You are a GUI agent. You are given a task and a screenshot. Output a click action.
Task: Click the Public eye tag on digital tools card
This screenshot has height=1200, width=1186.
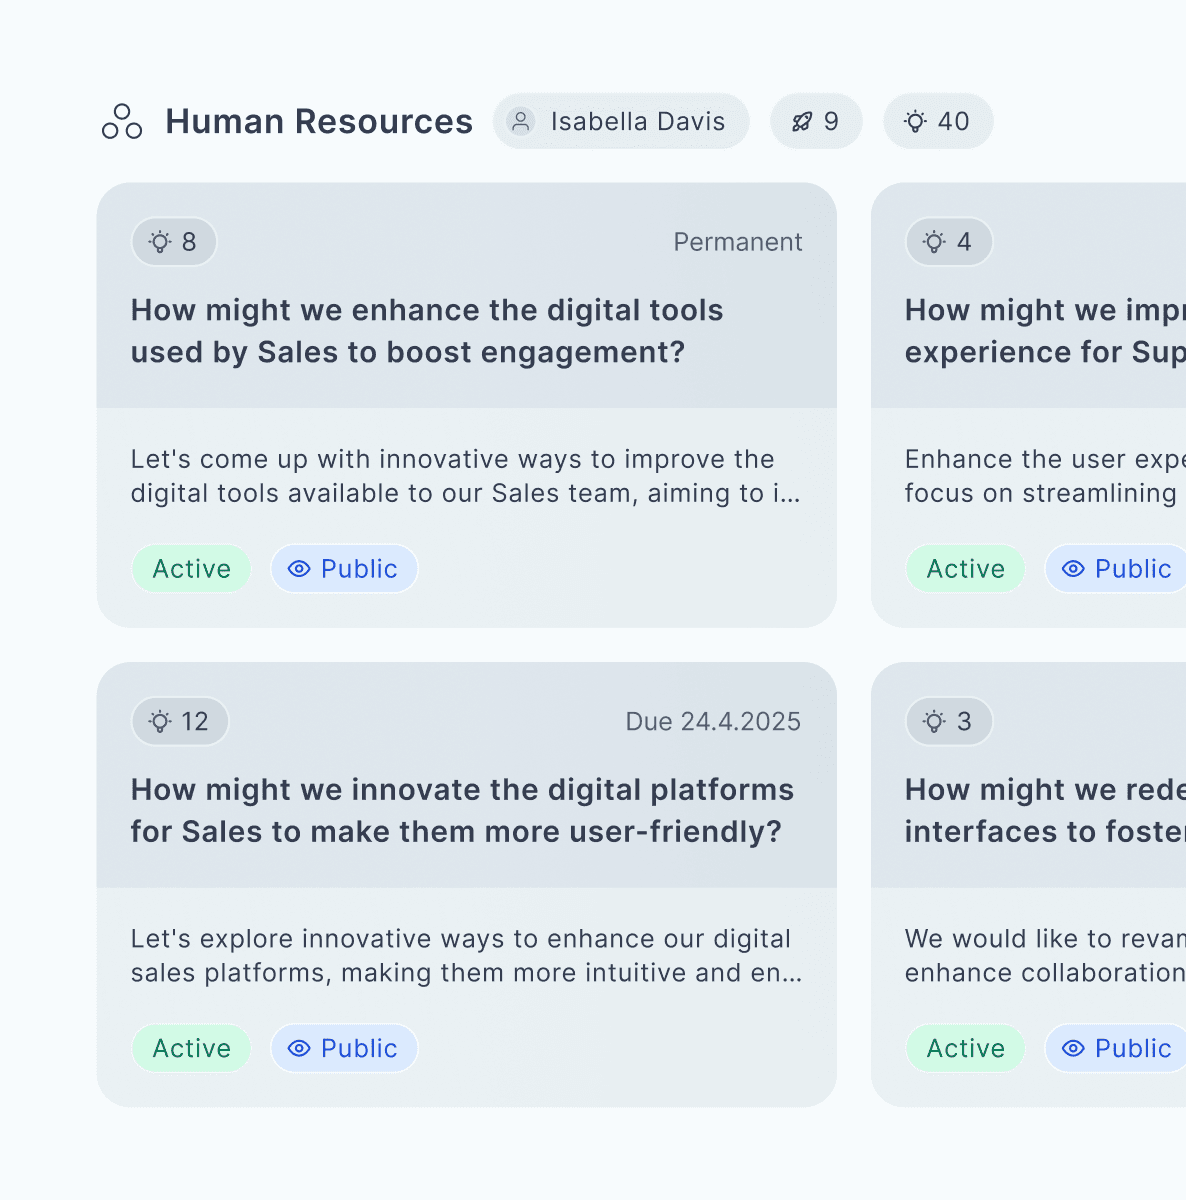pyautogui.click(x=344, y=569)
